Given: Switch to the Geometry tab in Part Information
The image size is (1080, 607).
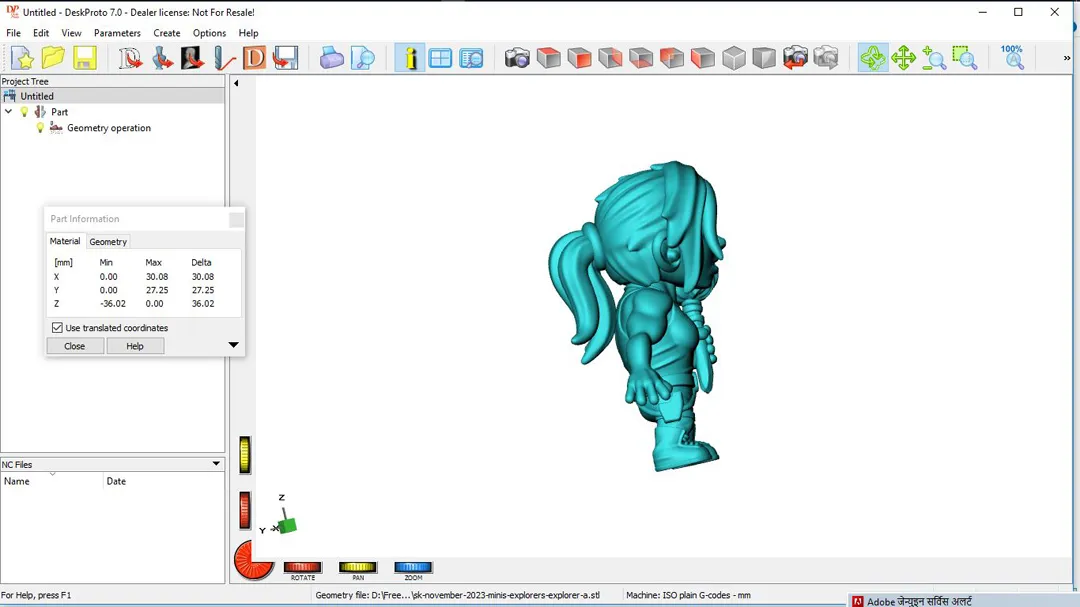Looking at the screenshot, I should click(108, 242).
